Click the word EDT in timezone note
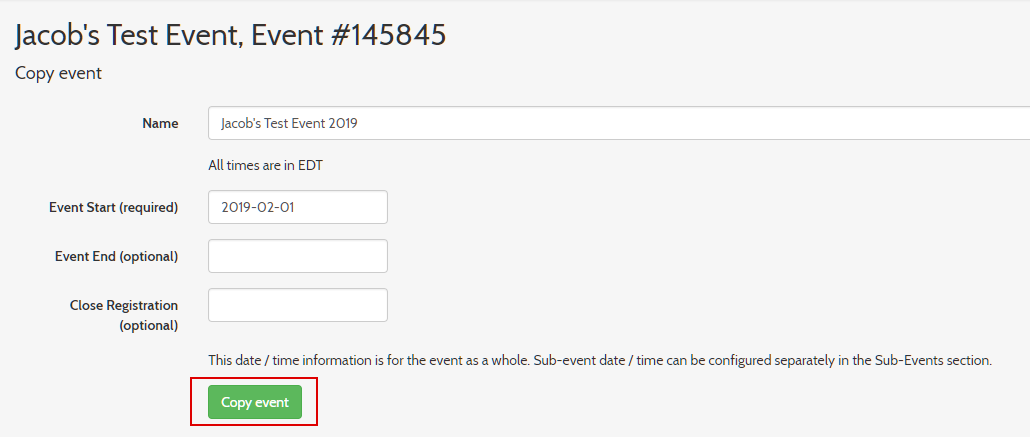 pyautogui.click(x=309, y=165)
